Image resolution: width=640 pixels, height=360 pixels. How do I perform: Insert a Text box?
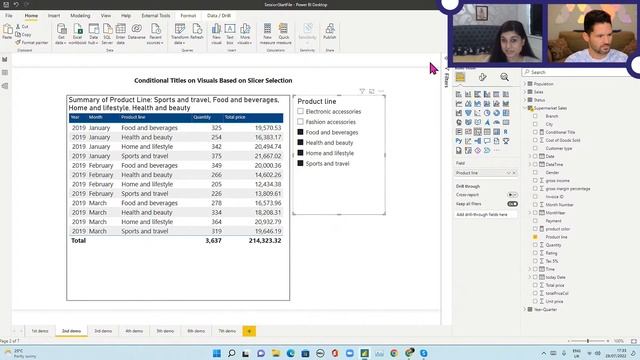[230, 33]
